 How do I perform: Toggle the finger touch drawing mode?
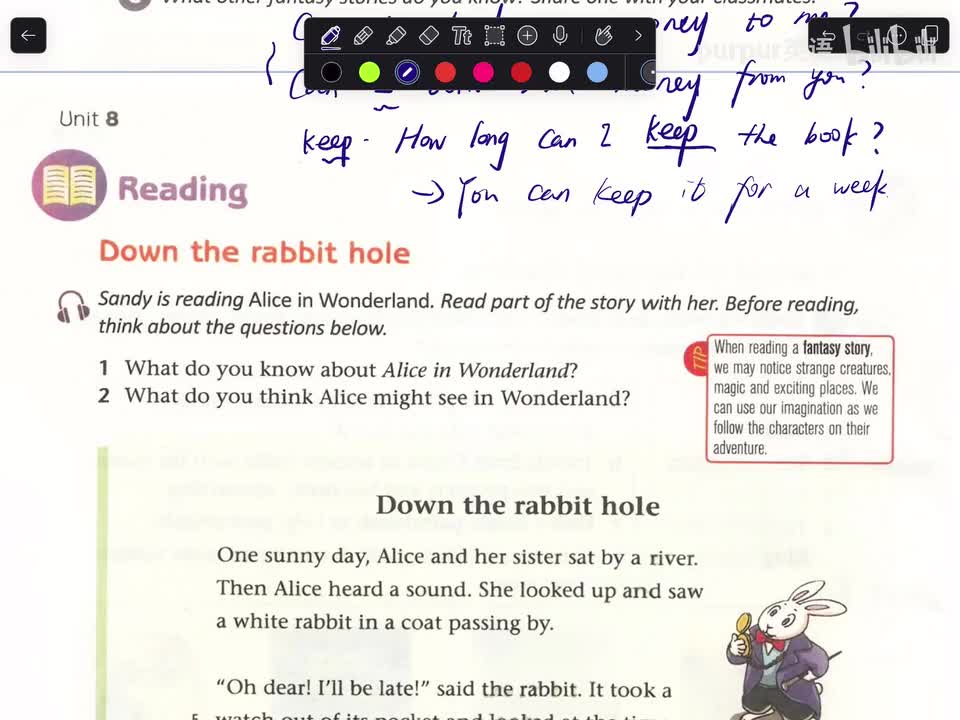tap(604, 36)
